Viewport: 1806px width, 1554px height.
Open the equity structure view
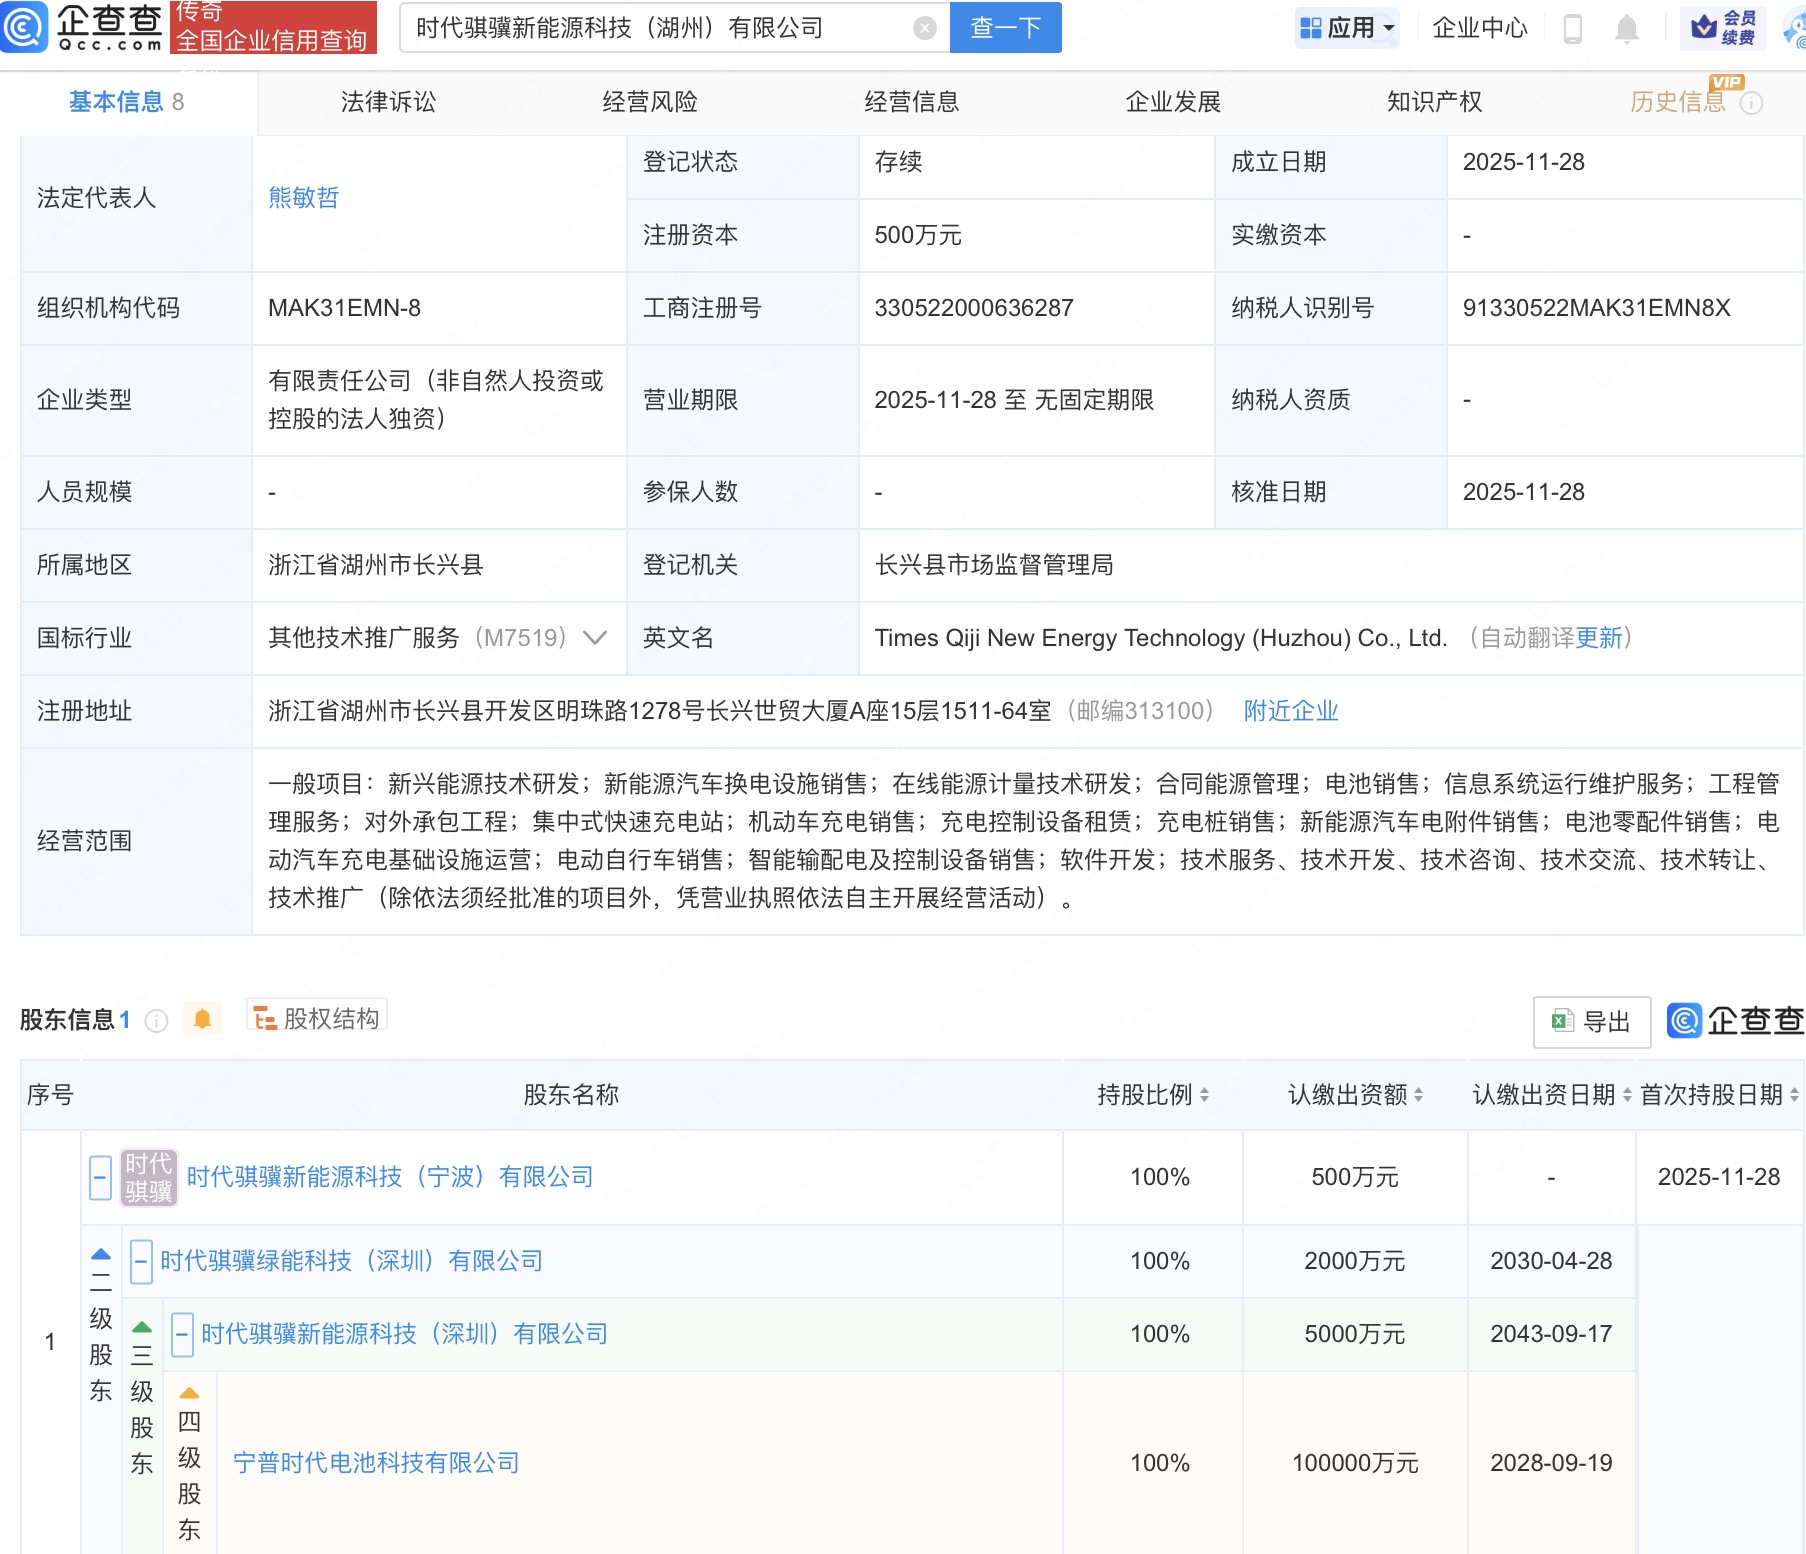[317, 1018]
